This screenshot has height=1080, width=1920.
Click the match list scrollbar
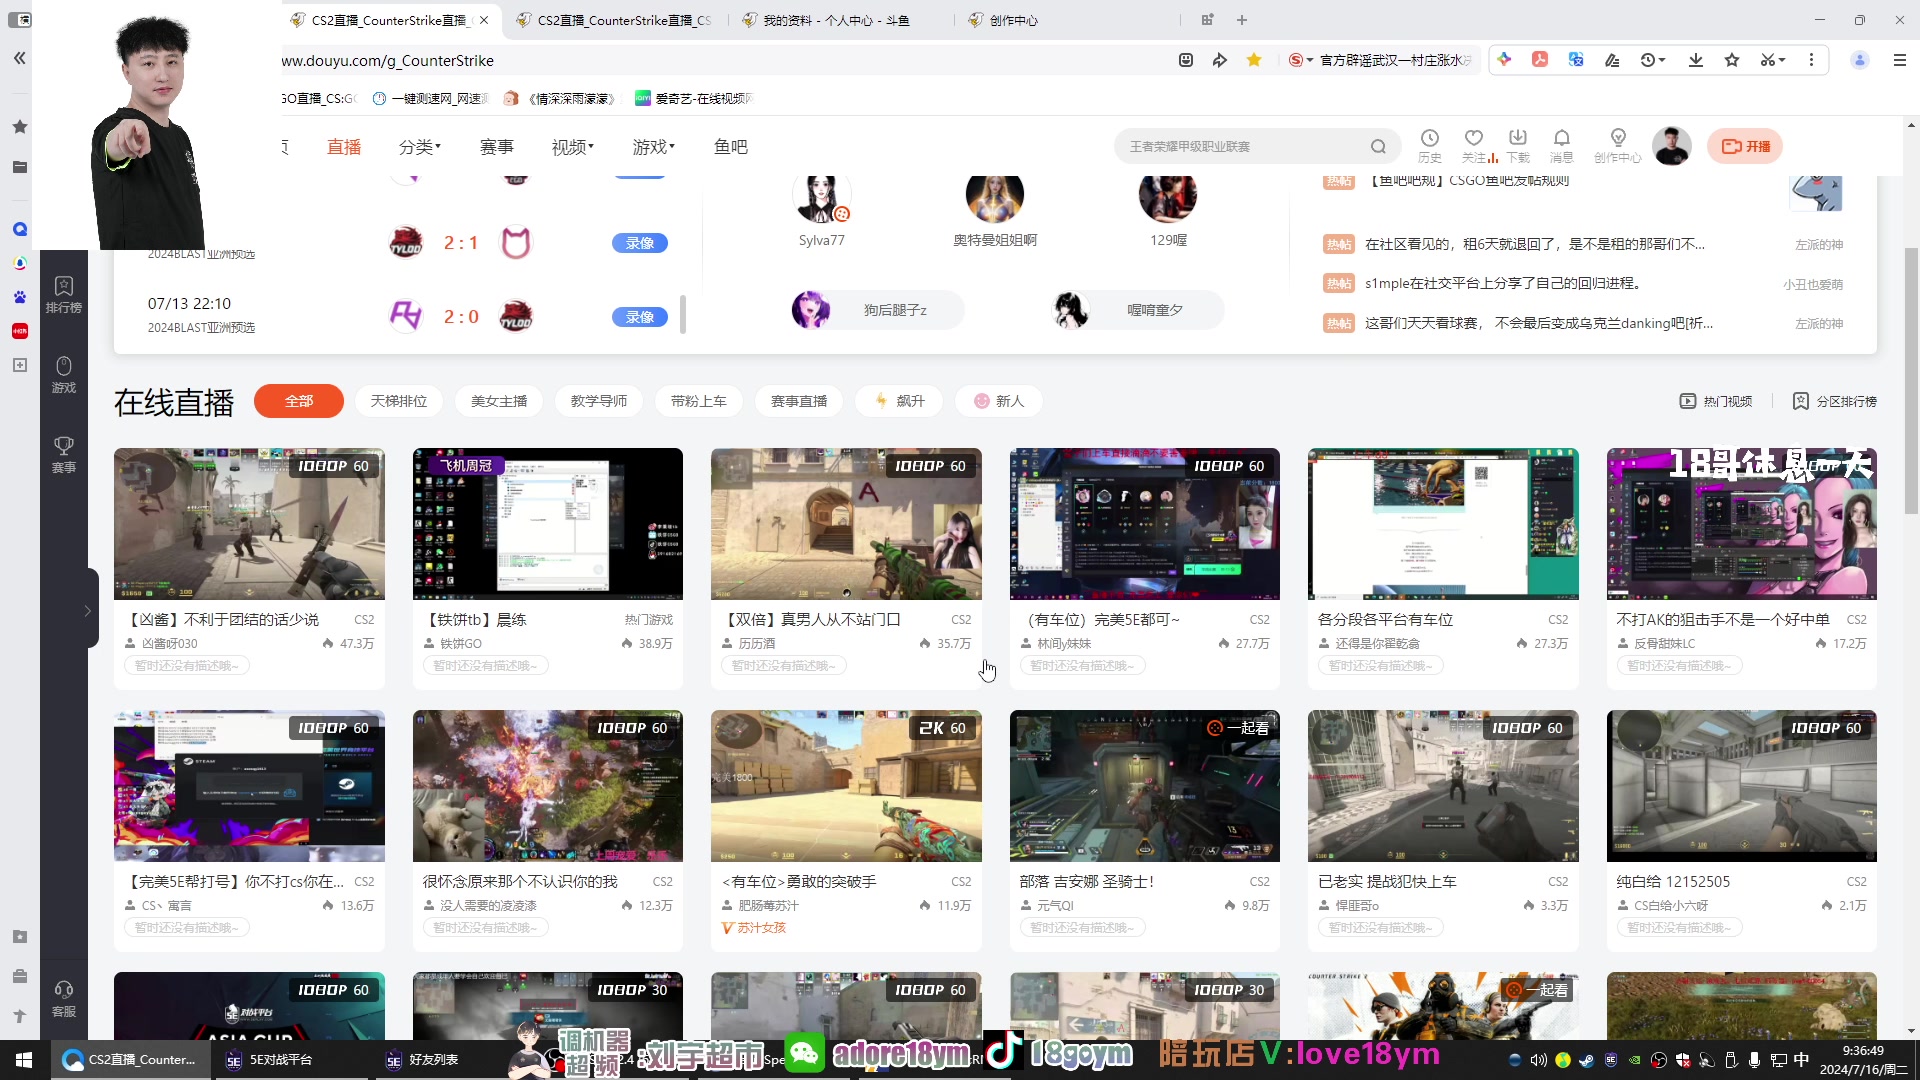683,314
